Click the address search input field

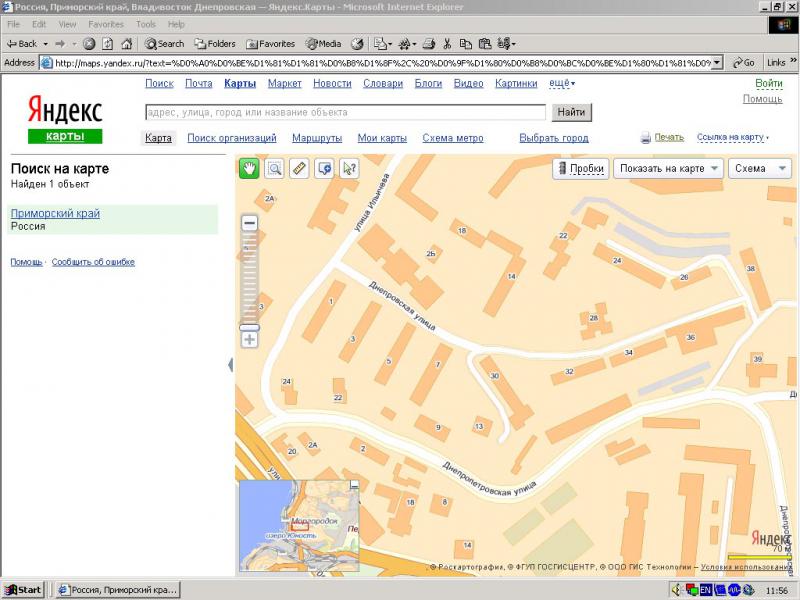(x=345, y=112)
